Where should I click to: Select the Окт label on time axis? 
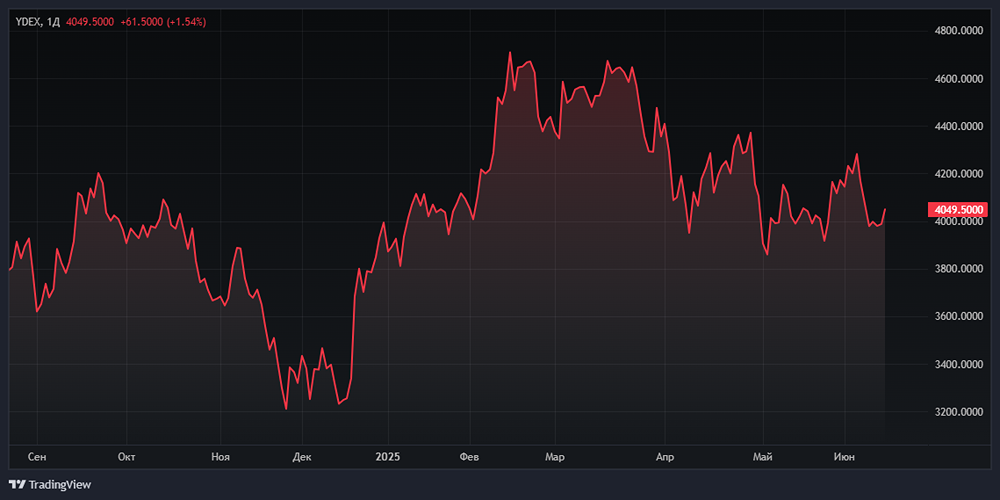coord(126,457)
